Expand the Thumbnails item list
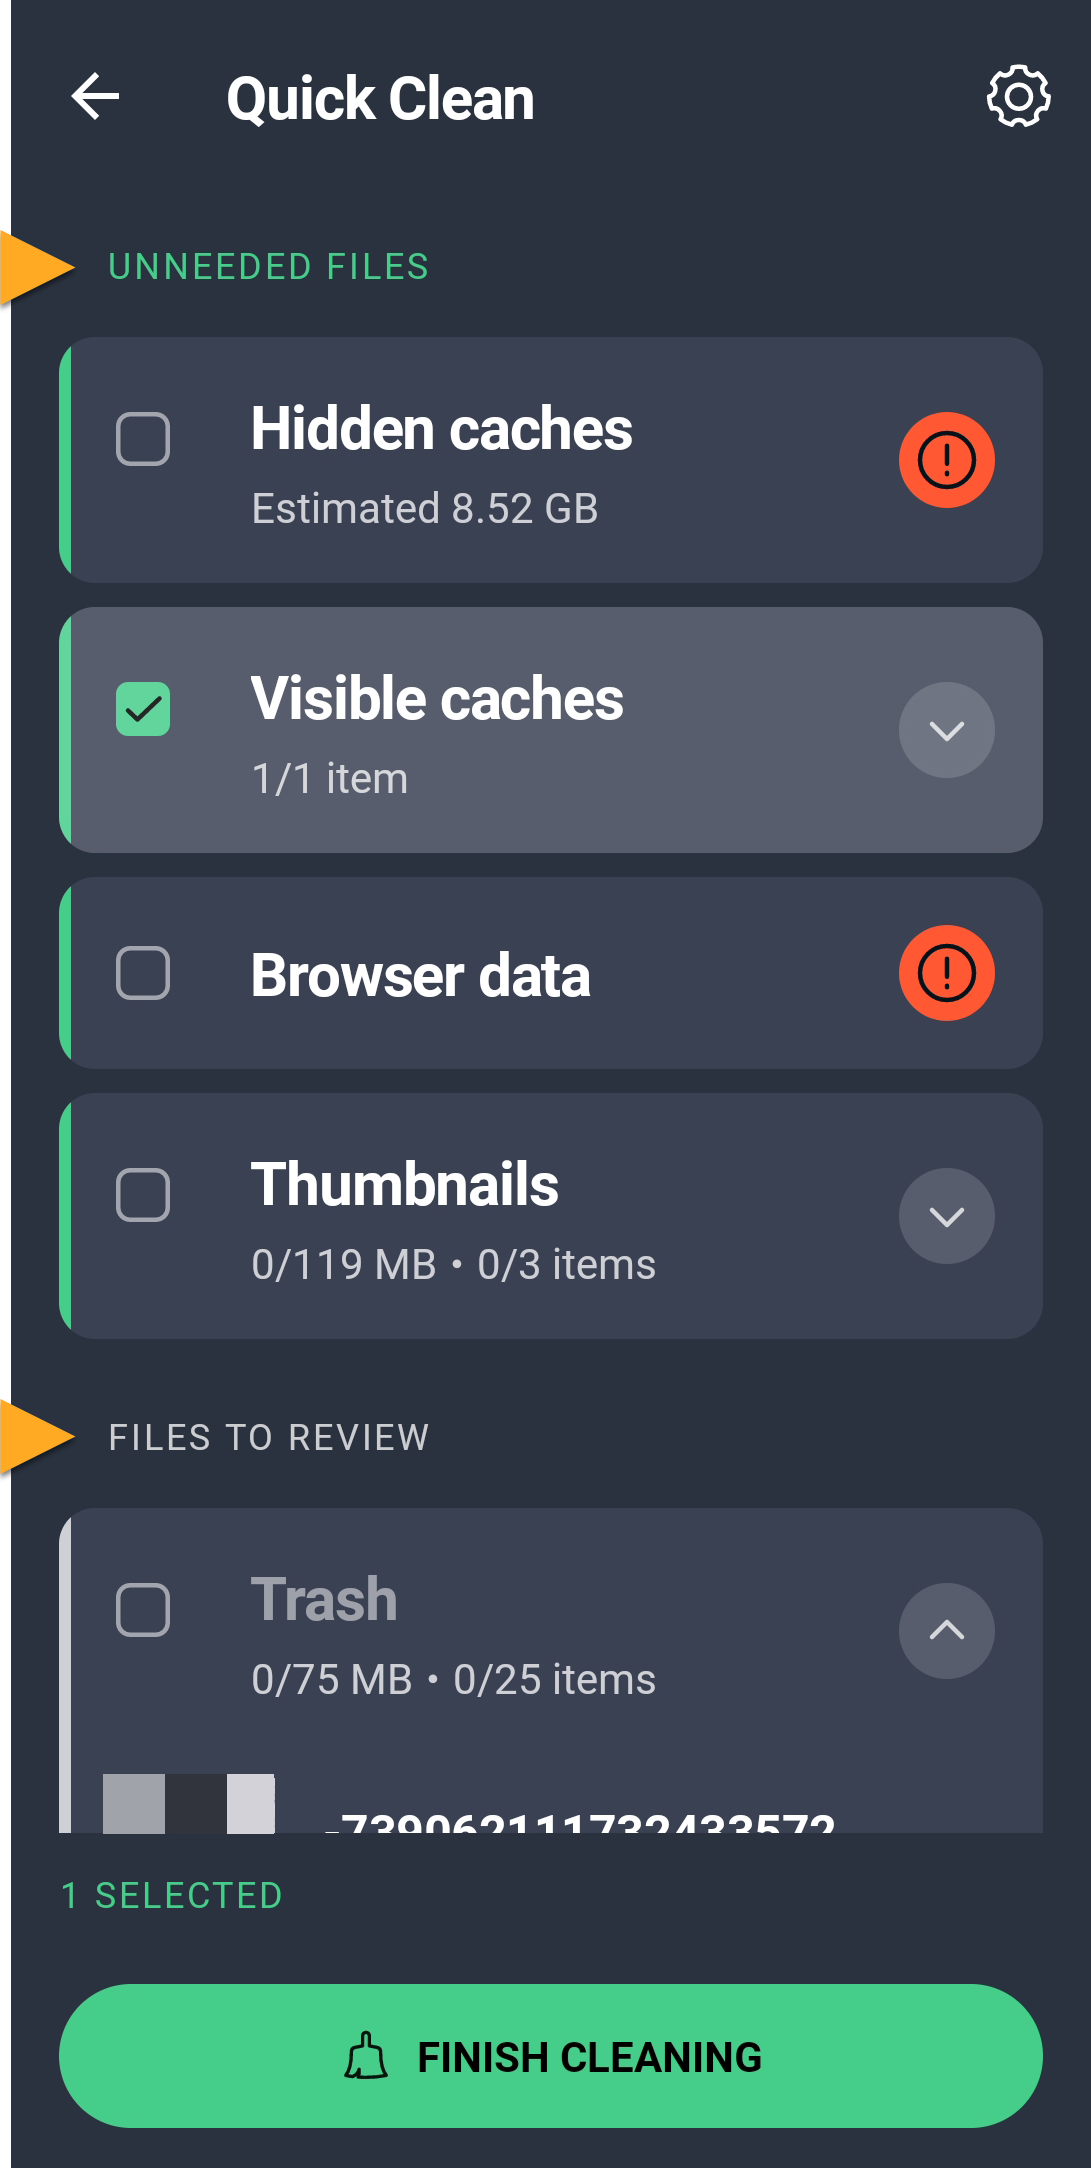1091x2168 pixels. pyautogui.click(x=946, y=1216)
